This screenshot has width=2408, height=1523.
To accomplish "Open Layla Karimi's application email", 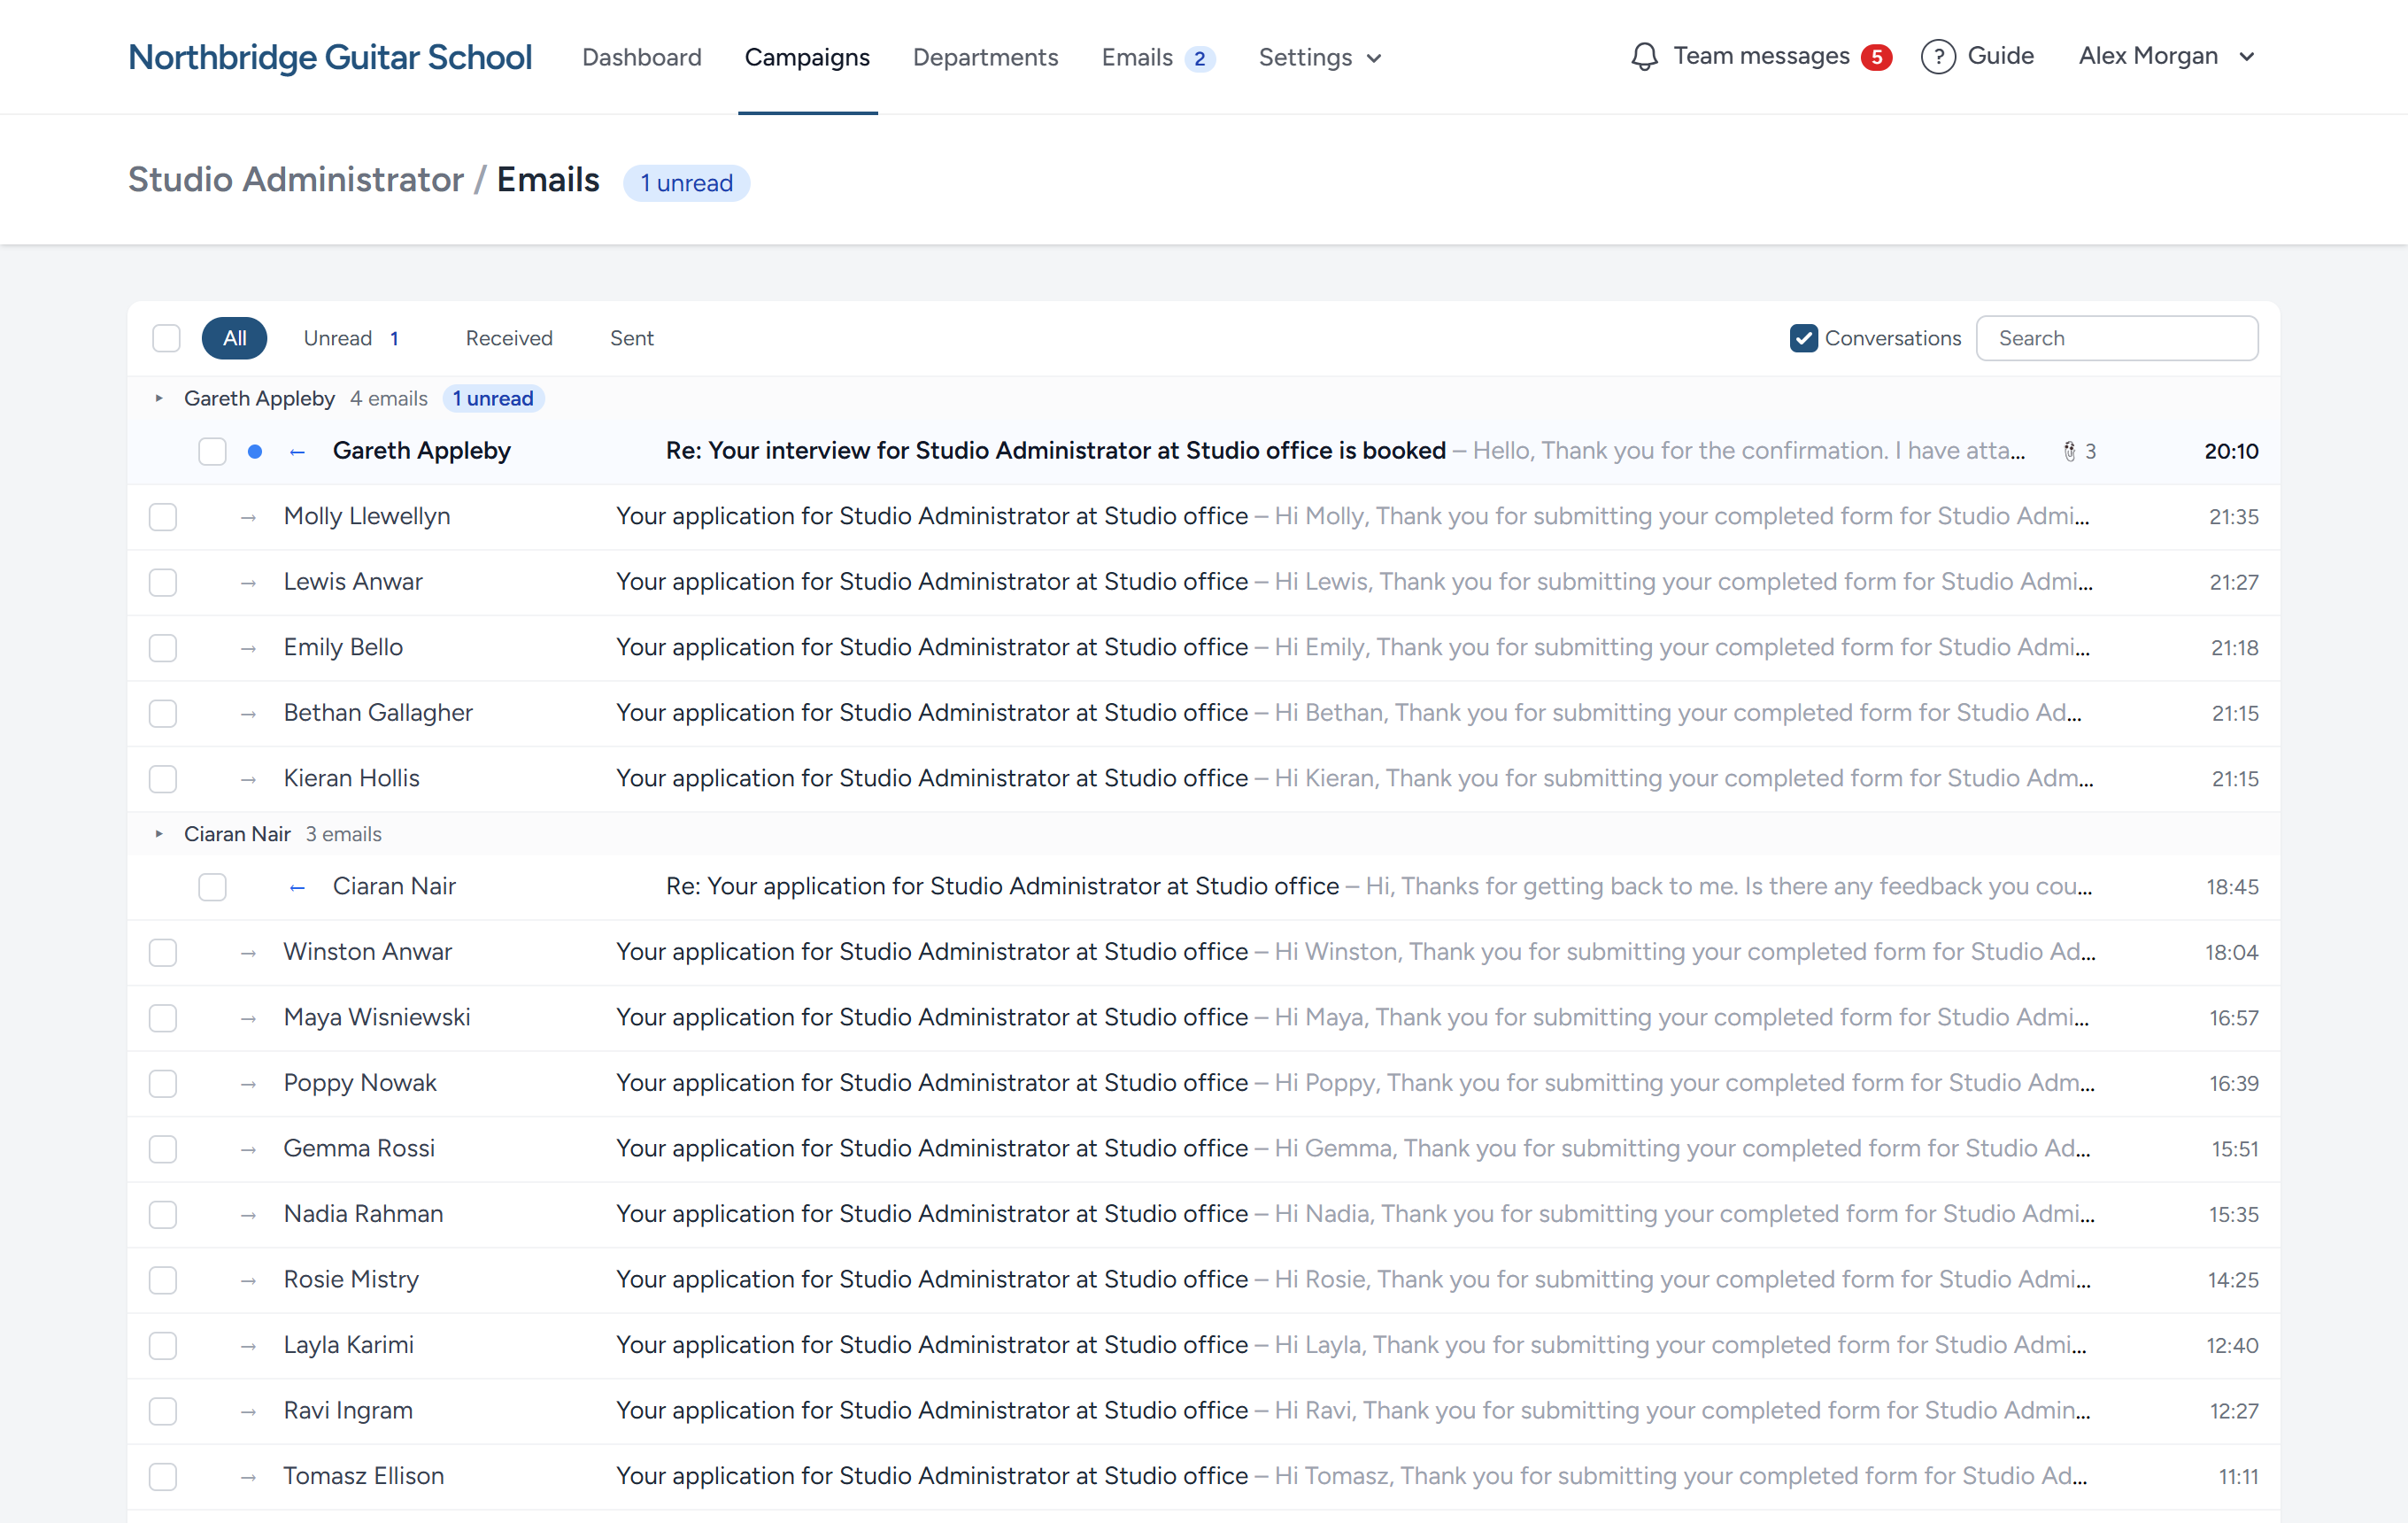I will (x=1204, y=1345).
